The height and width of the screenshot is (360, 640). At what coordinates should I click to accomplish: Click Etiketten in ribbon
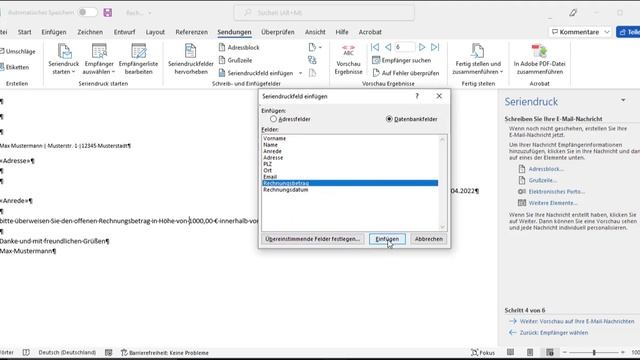click(x=15, y=67)
